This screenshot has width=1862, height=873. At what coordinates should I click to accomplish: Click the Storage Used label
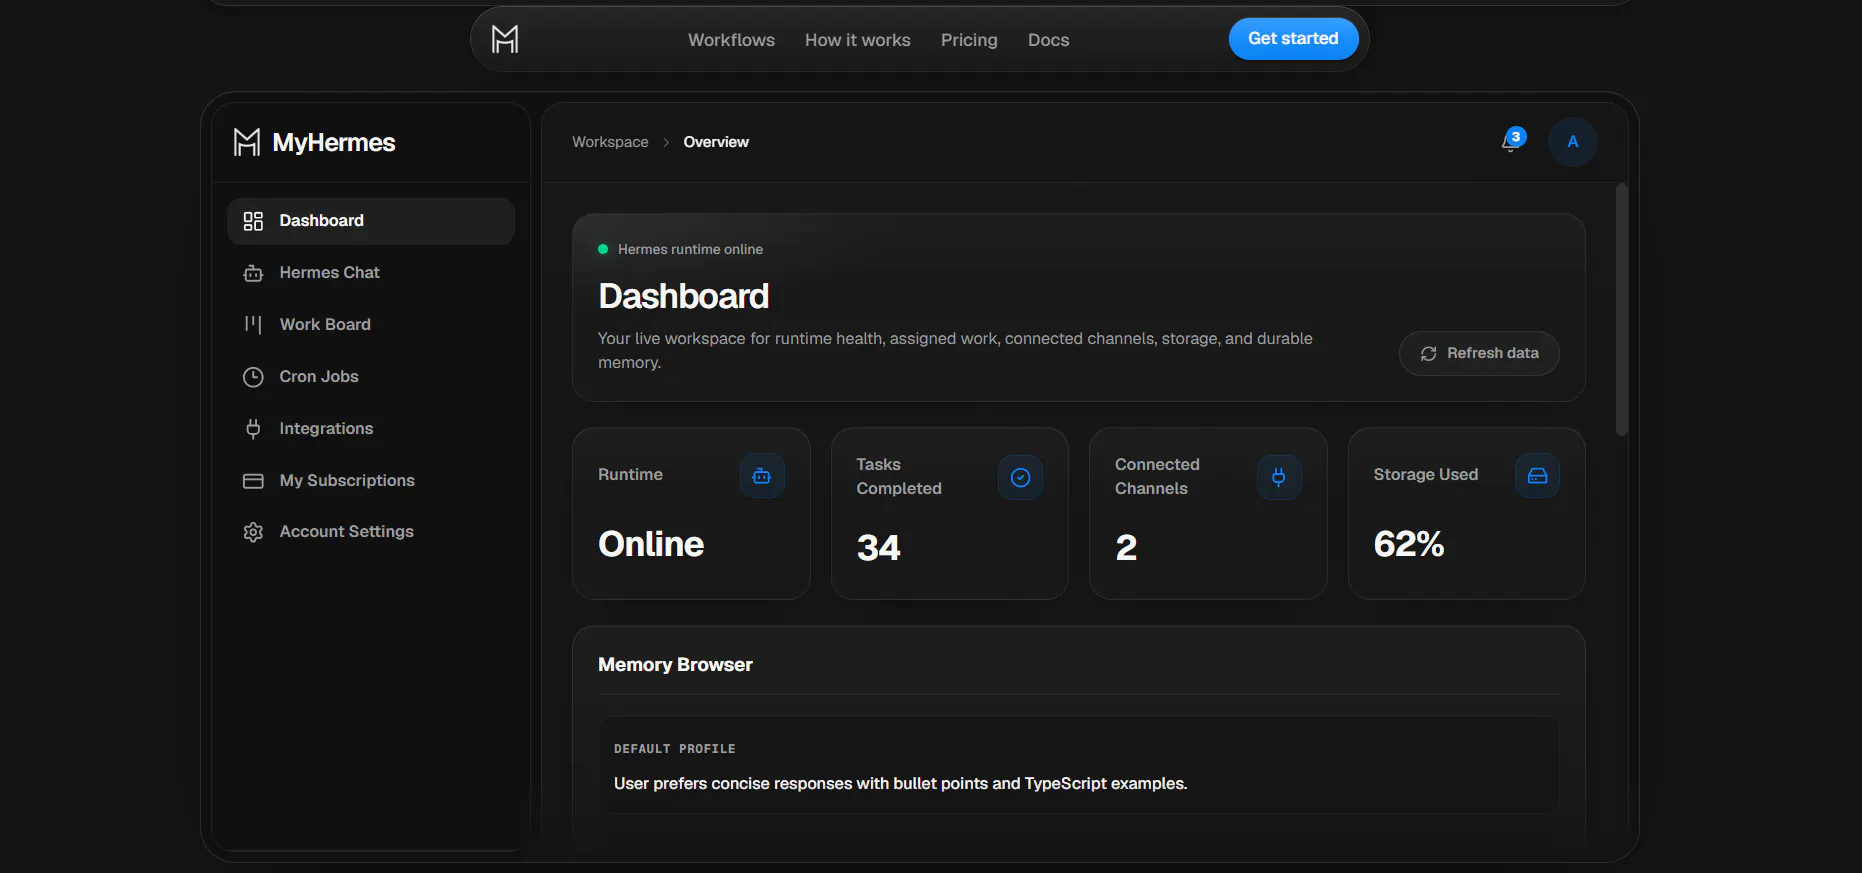coord(1425,474)
